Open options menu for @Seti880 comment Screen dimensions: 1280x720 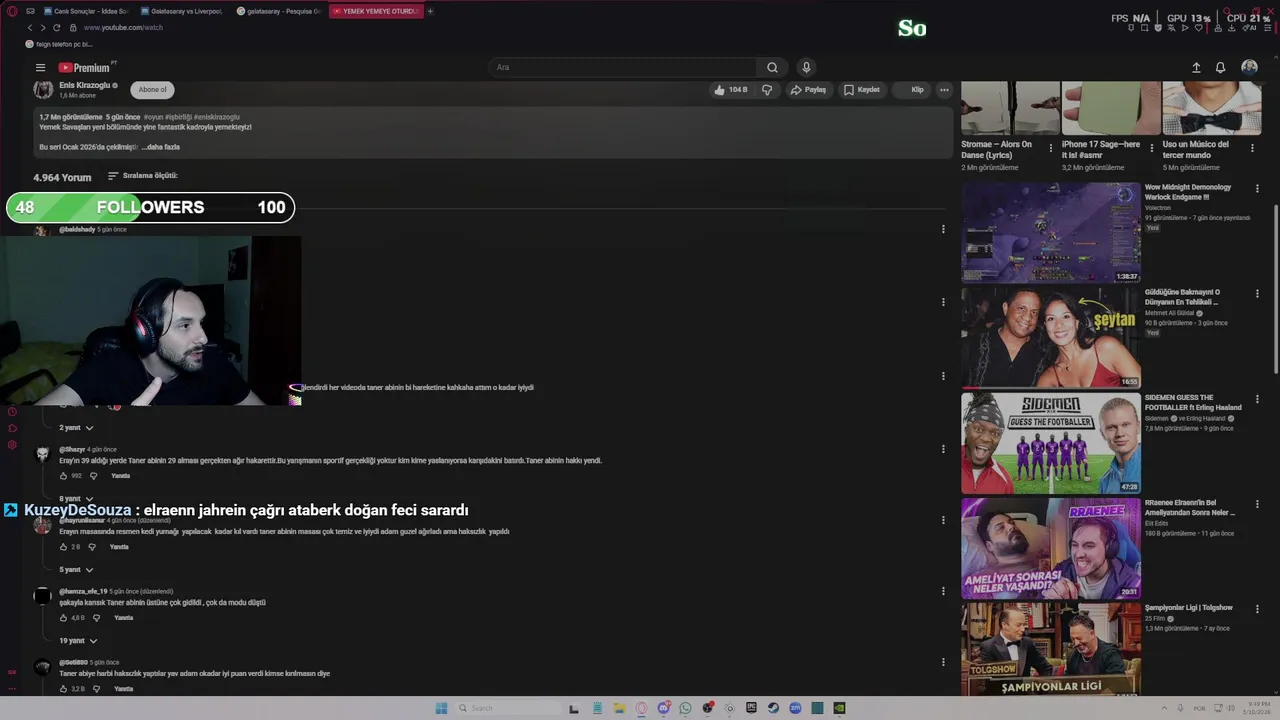[943, 662]
